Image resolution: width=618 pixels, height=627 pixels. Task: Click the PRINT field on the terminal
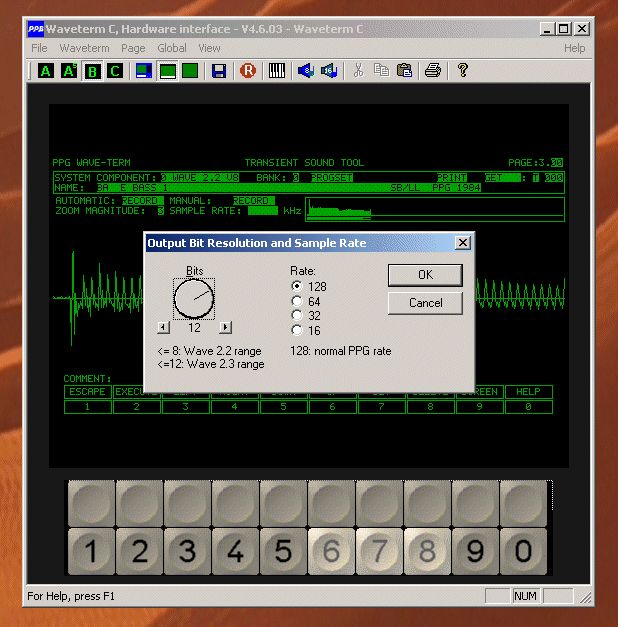tap(452, 178)
